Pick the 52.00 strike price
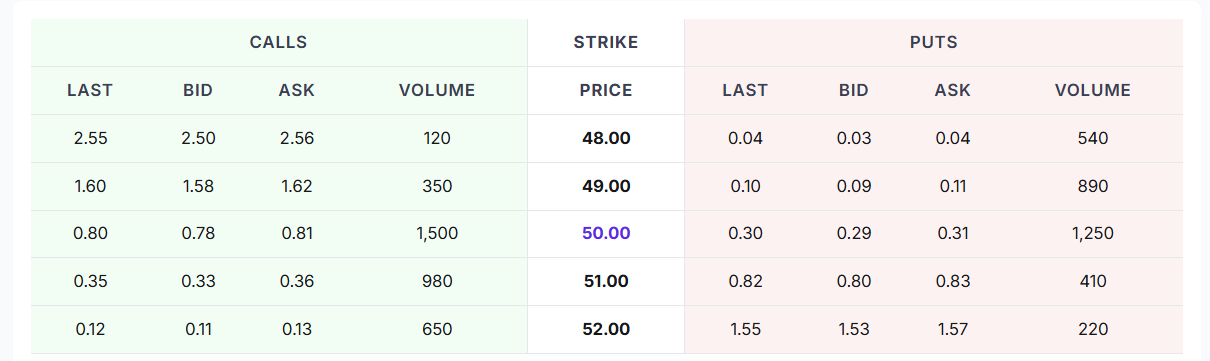This screenshot has width=1210, height=361. pyautogui.click(x=606, y=329)
